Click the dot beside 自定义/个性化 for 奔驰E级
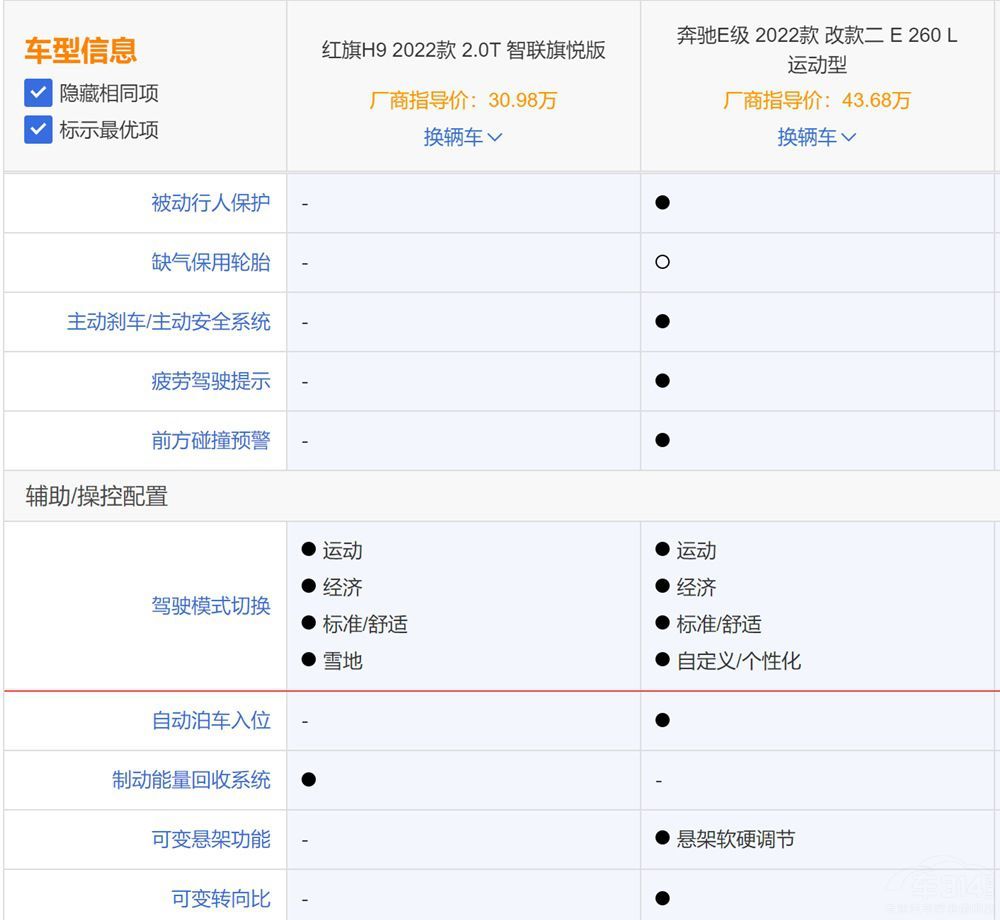 pos(662,661)
